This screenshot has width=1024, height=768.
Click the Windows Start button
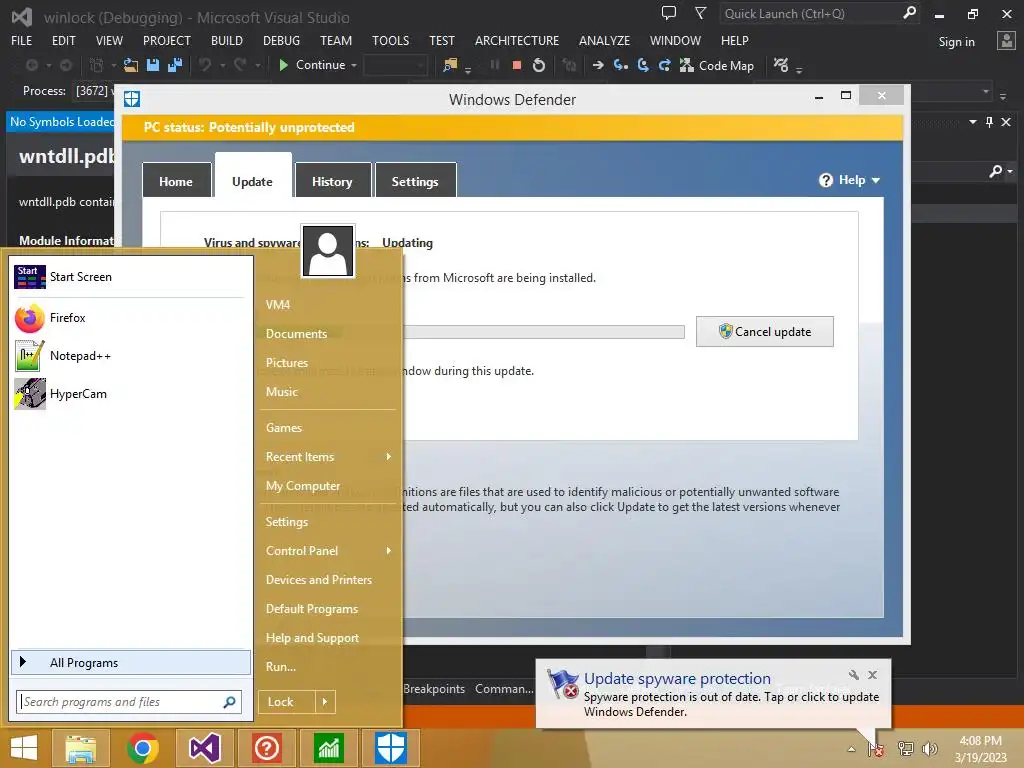[x=24, y=748]
